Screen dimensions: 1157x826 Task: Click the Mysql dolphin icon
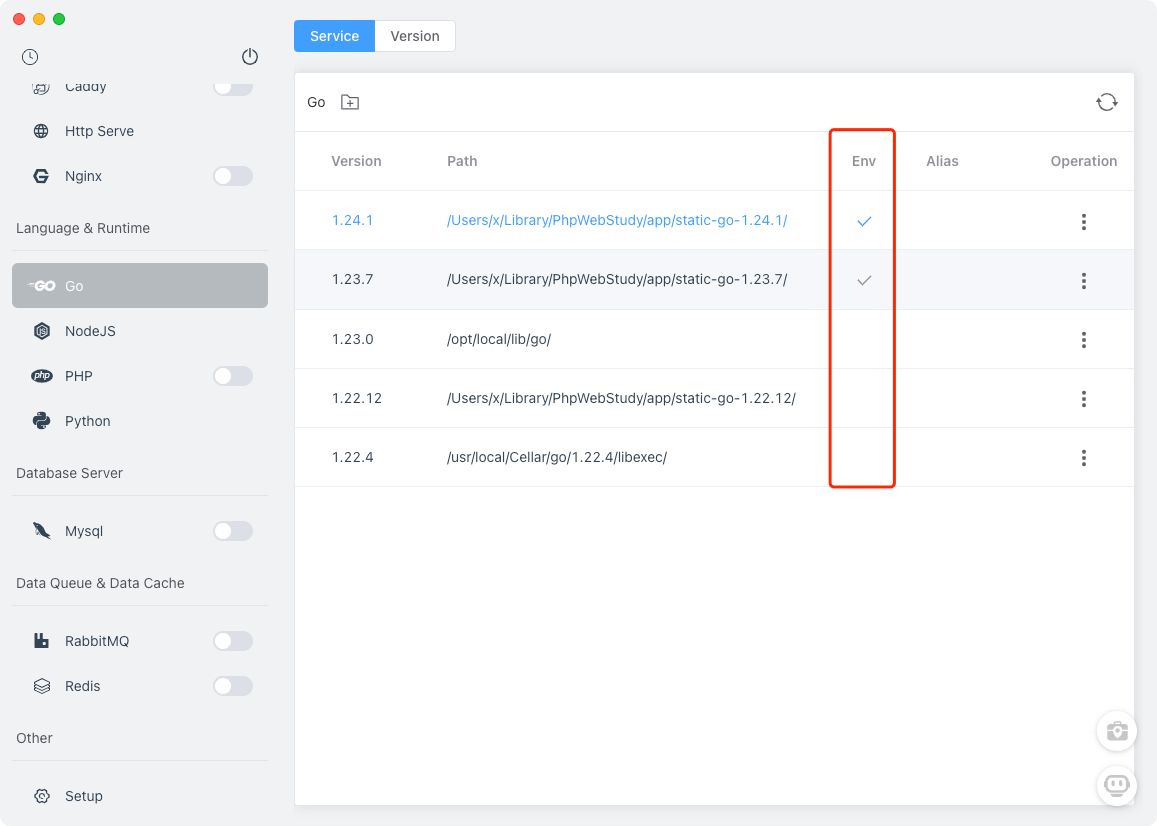click(x=41, y=531)
